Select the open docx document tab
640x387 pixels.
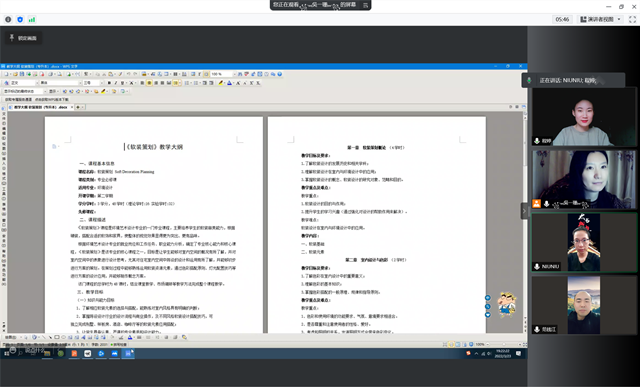(40, 107)
